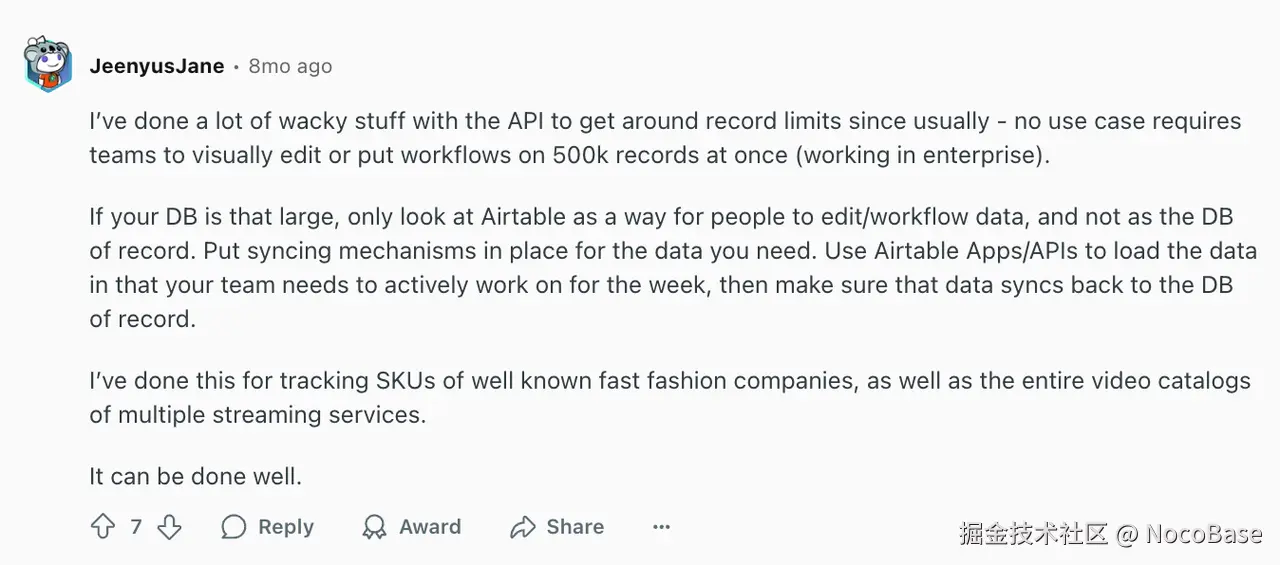Click the paragraph beginning 'If your DB is'
The width and height of the screenshot is (1280, 565).
pos(673,268)
